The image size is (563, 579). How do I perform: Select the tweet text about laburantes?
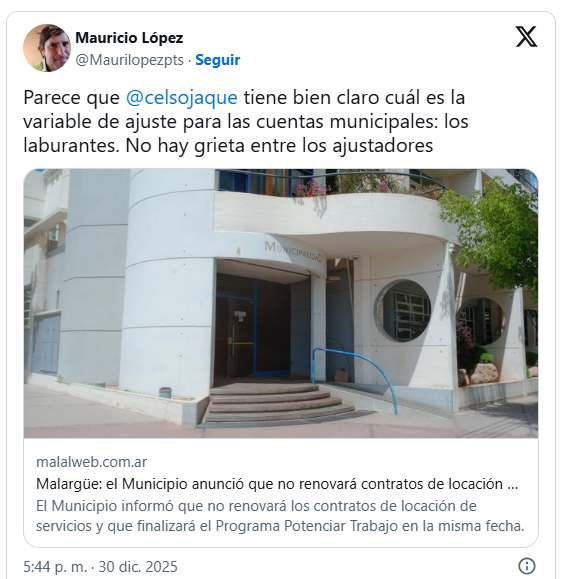[x=246, y=121]
